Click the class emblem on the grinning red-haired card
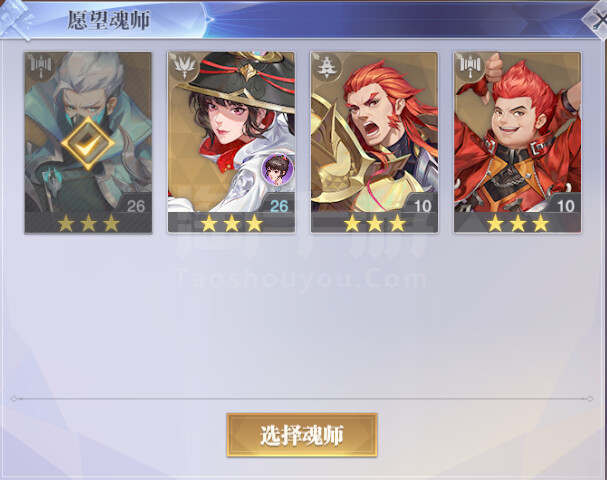The width and height of the screenshot is (607, 480). pos(470,65)
